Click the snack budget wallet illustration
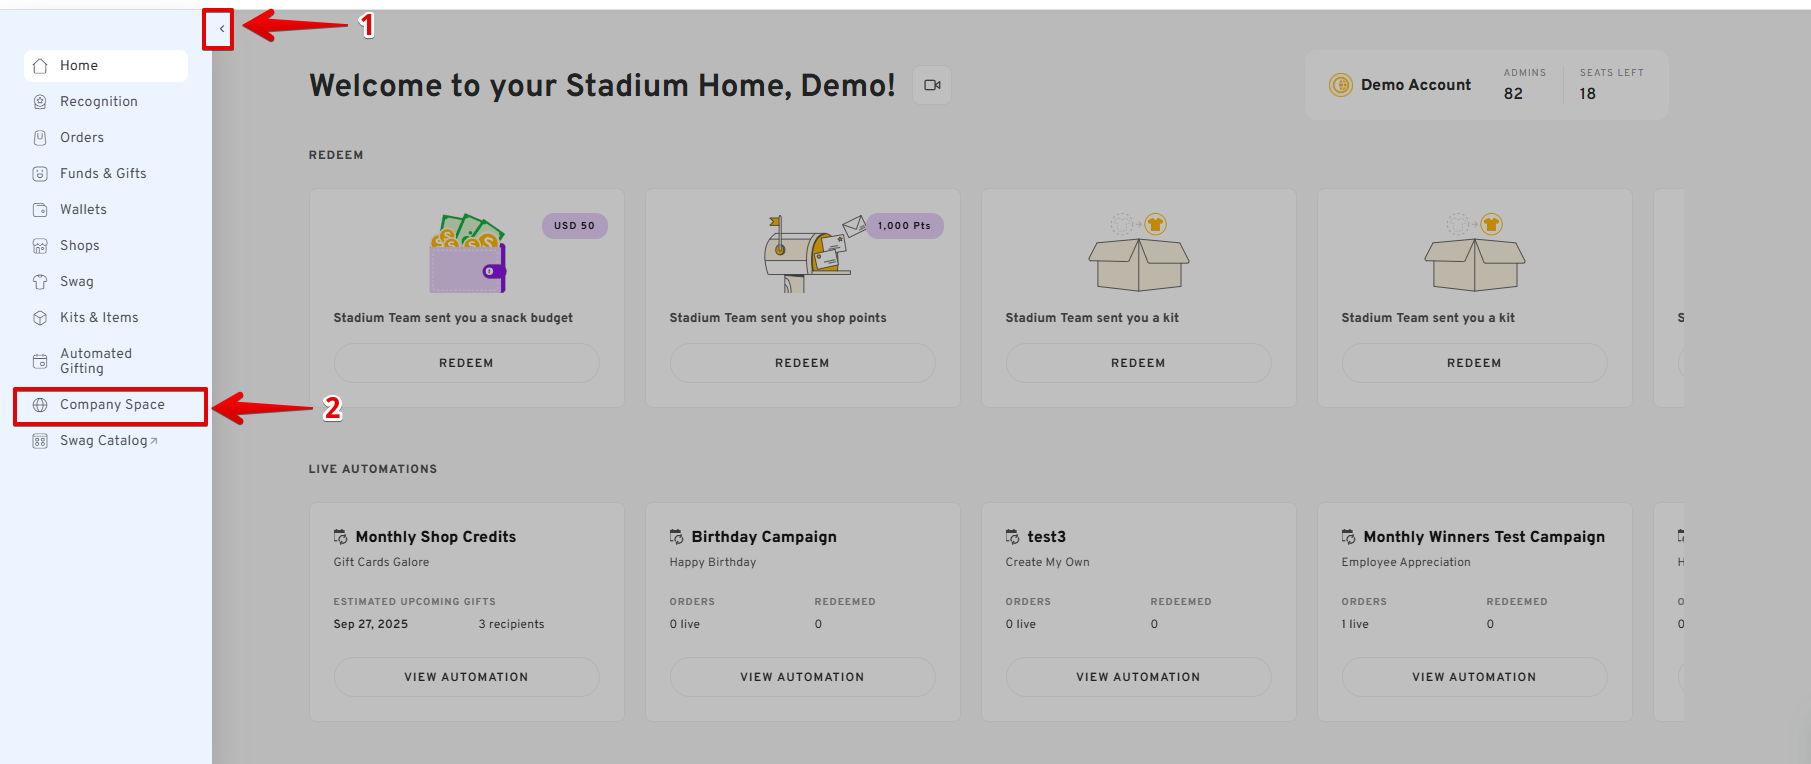The image size is (1811, 764). coord(468,254)
